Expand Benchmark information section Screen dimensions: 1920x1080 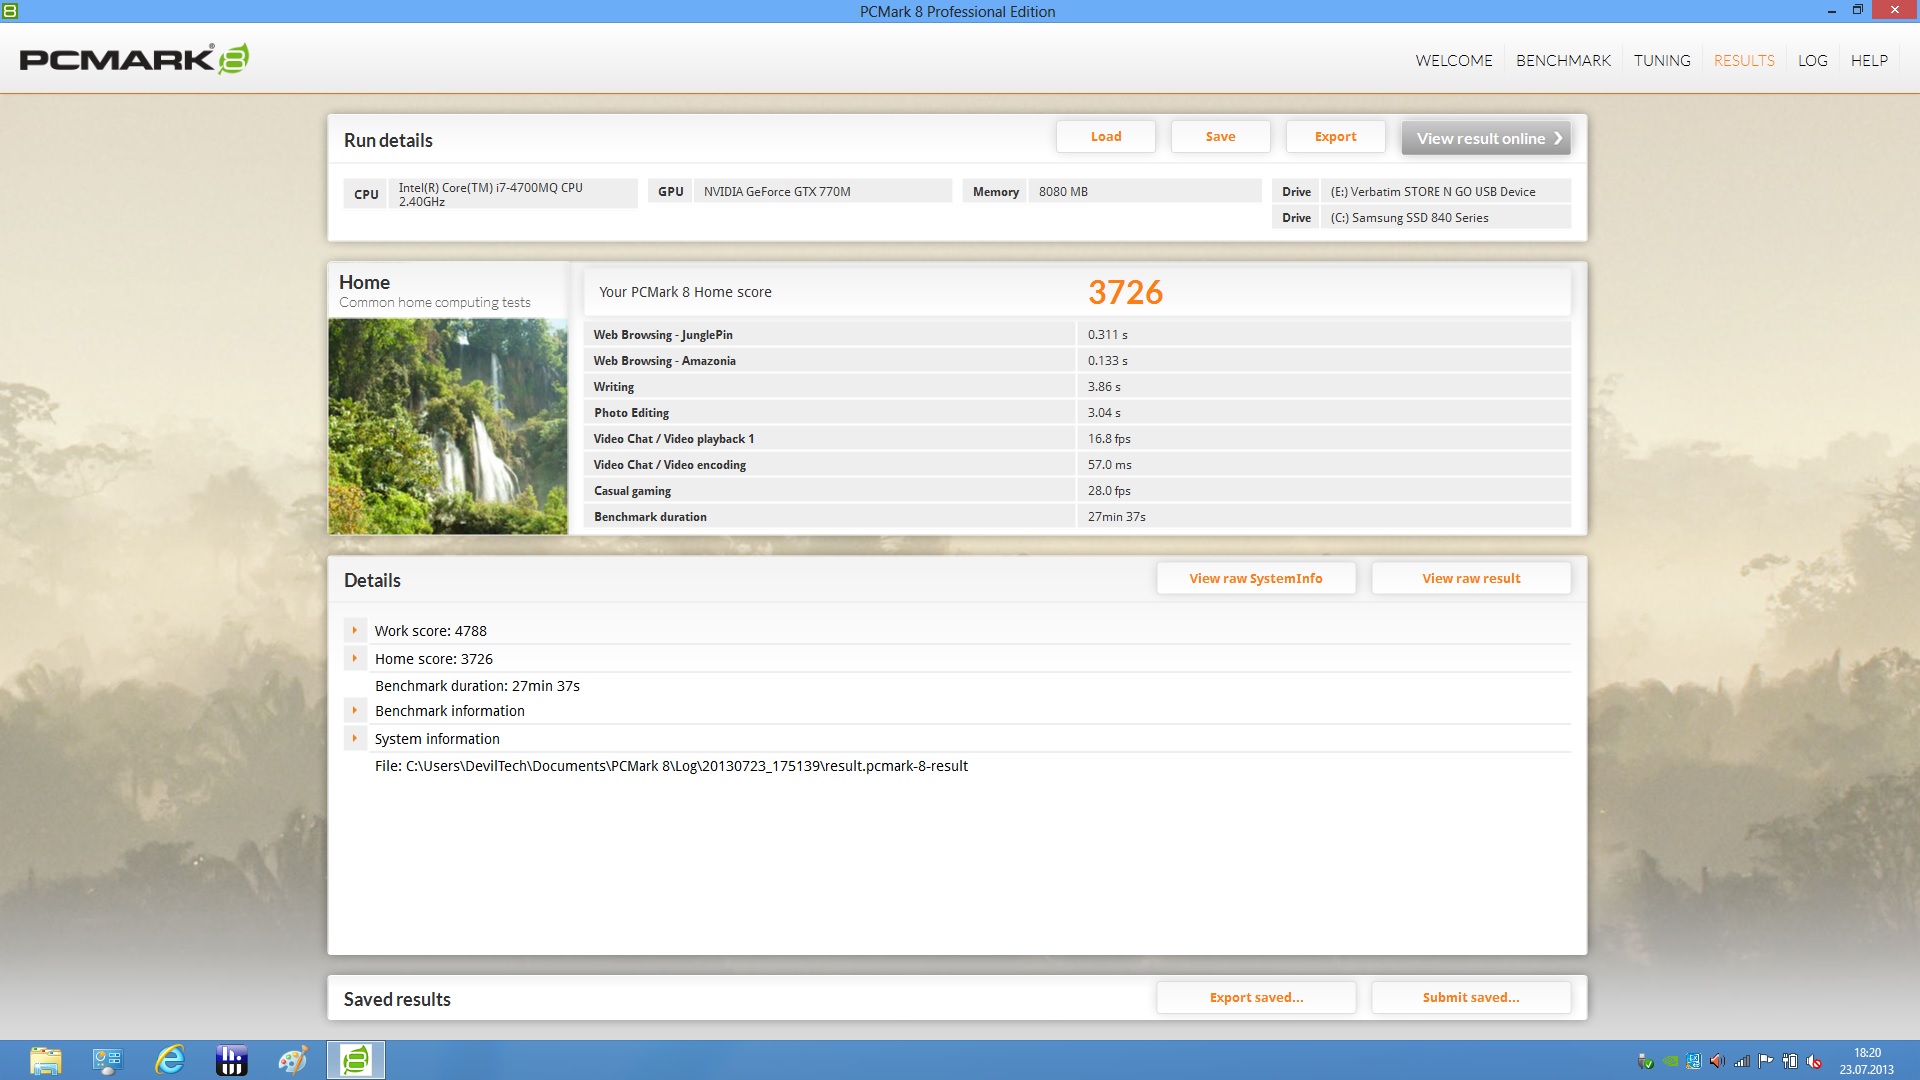(x=354, y=710)
